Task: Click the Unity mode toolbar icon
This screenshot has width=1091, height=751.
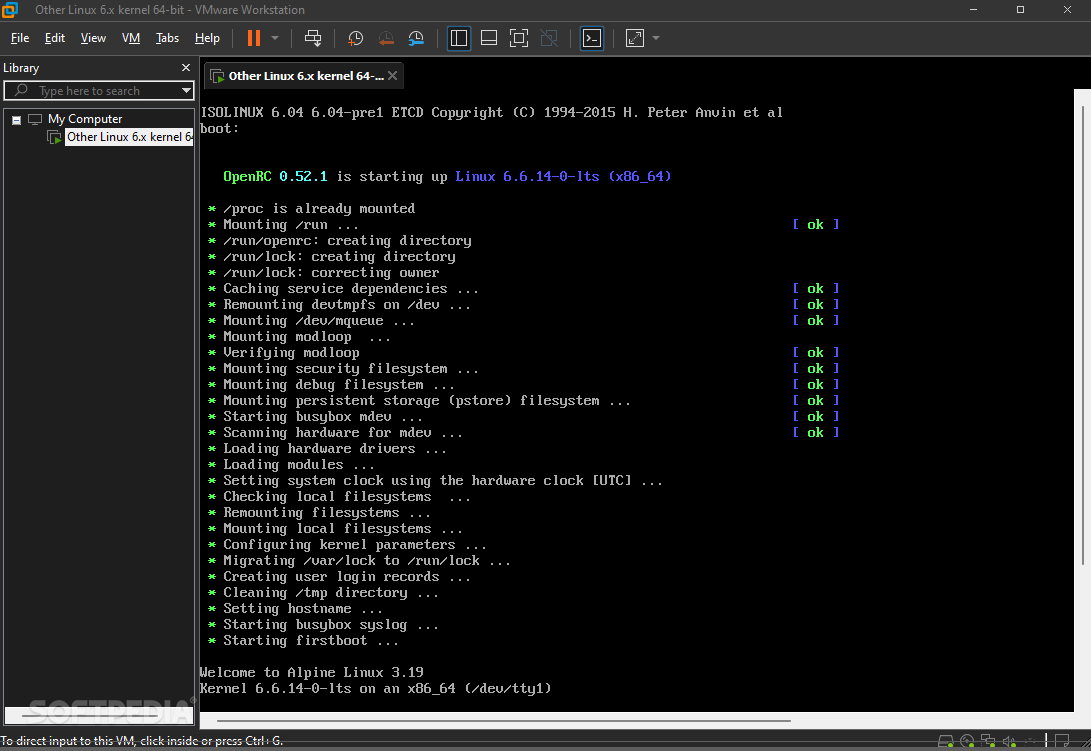Action: (549, 38)
